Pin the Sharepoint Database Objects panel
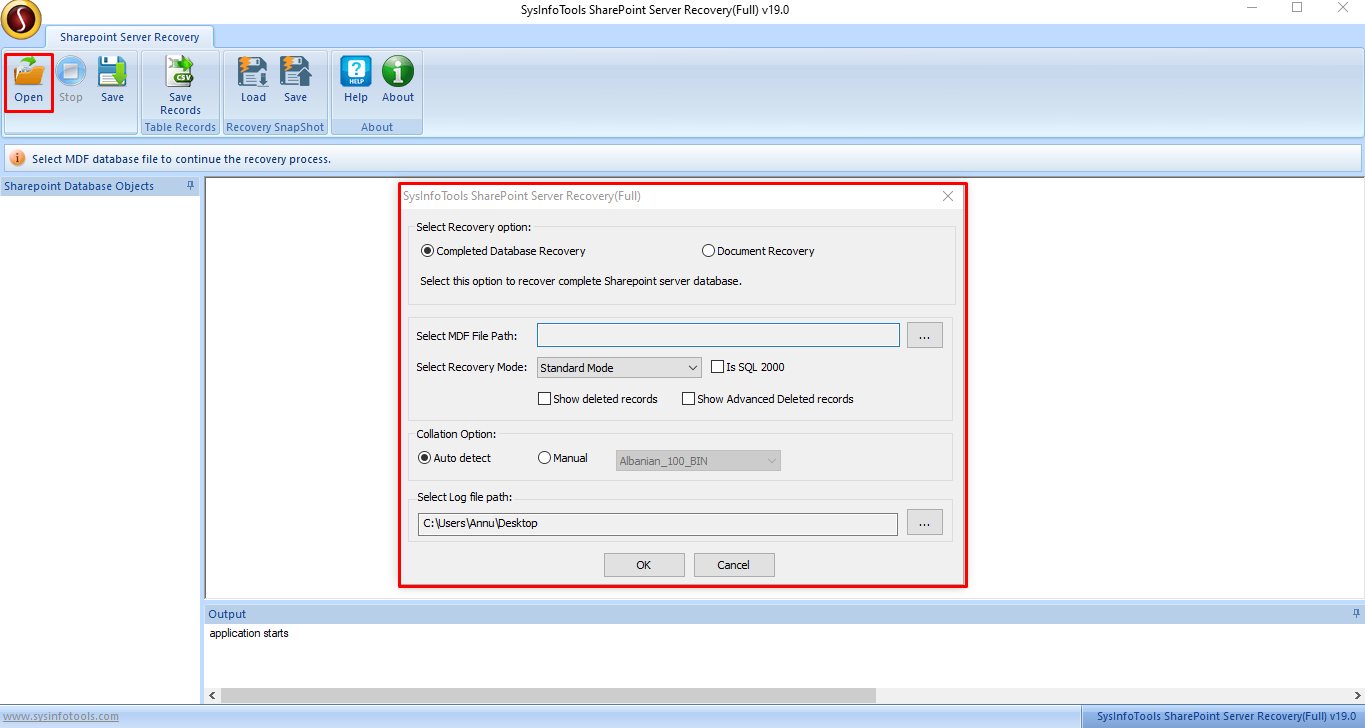Image resolution: width=1365 pixels, height=728 pixels. tap(190, 186)
